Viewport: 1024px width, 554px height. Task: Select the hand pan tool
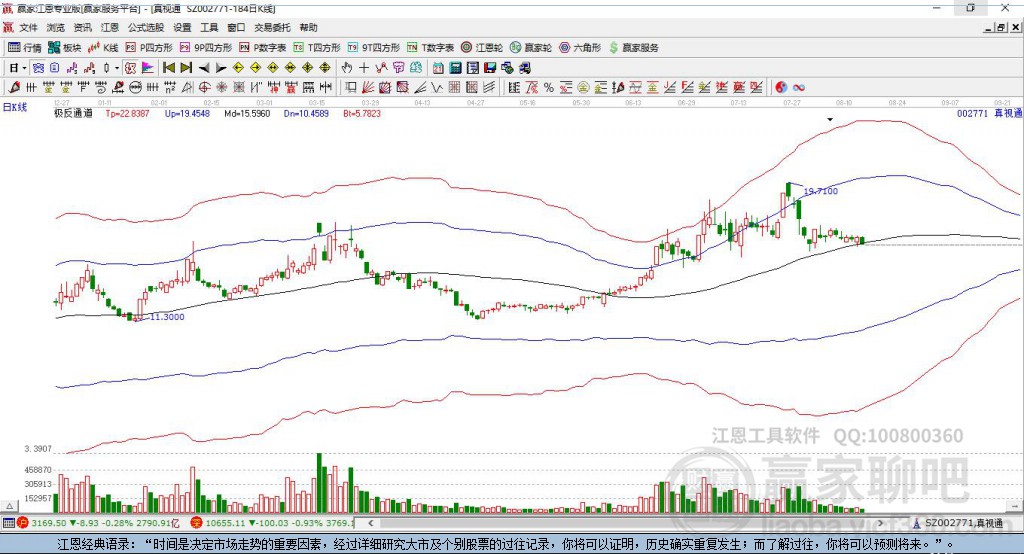coord(347,68)
